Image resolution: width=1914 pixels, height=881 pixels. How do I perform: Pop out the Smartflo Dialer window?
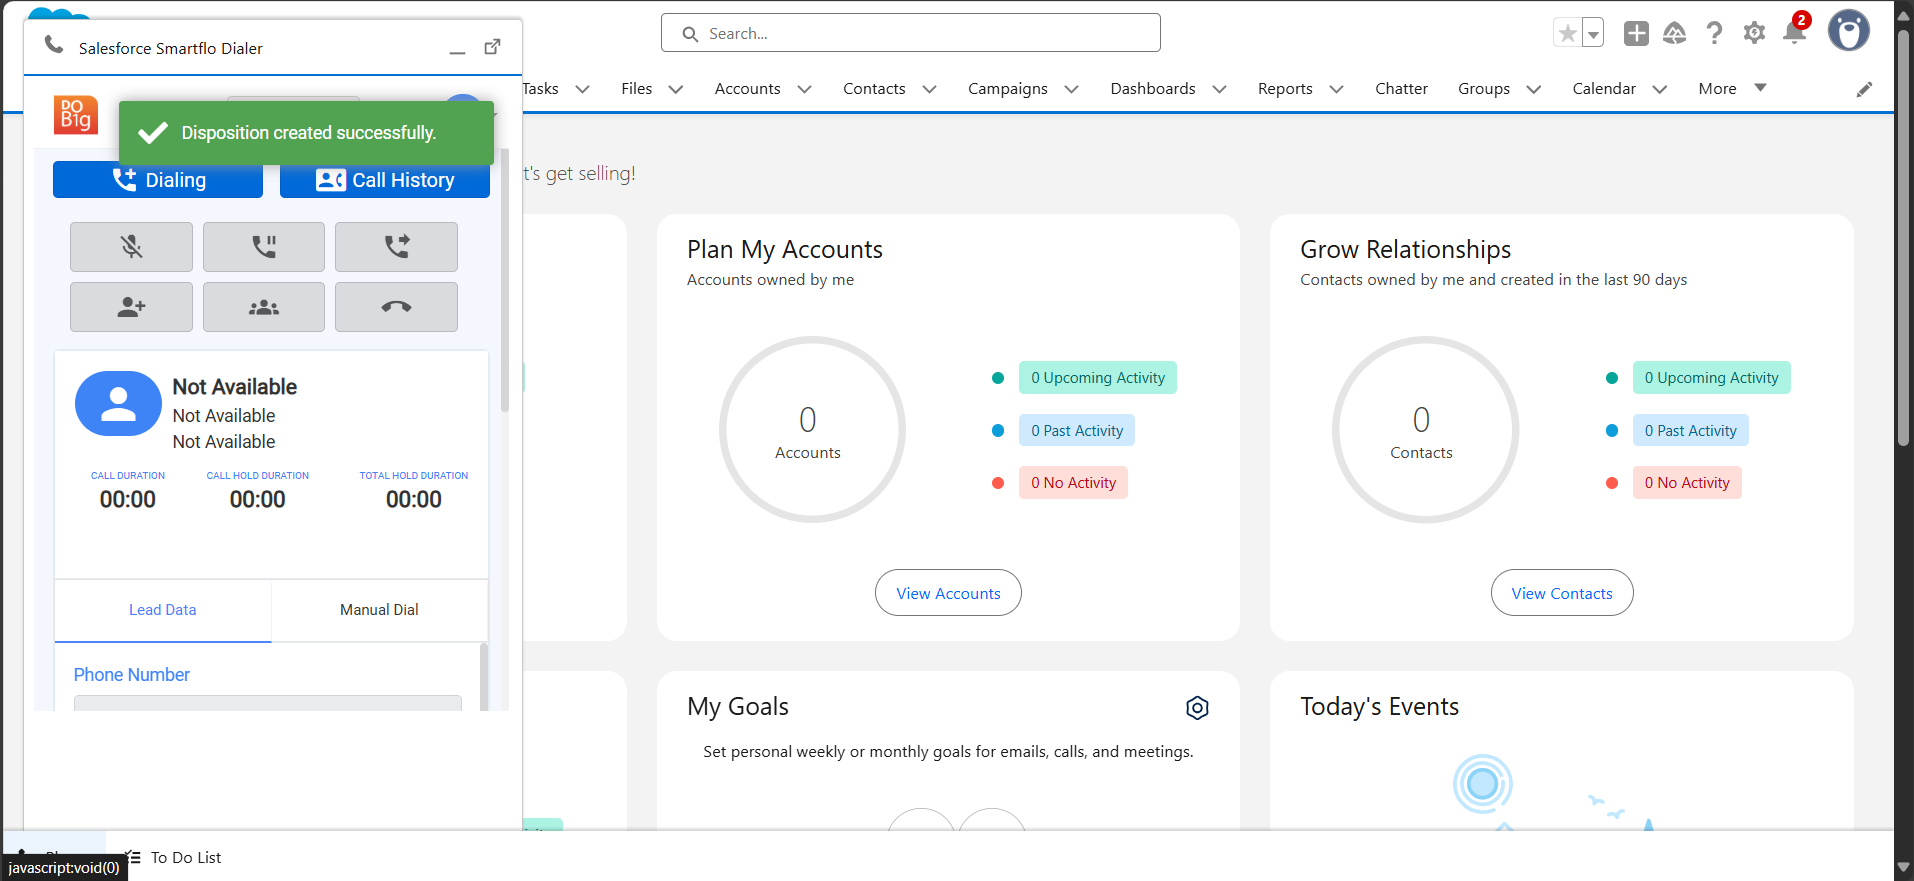pyautogui.click(x=492, y=47)
